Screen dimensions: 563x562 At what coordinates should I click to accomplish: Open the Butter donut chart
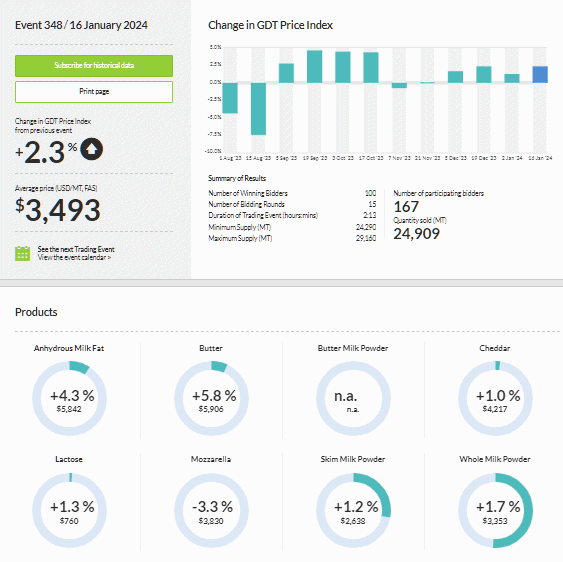211,398
